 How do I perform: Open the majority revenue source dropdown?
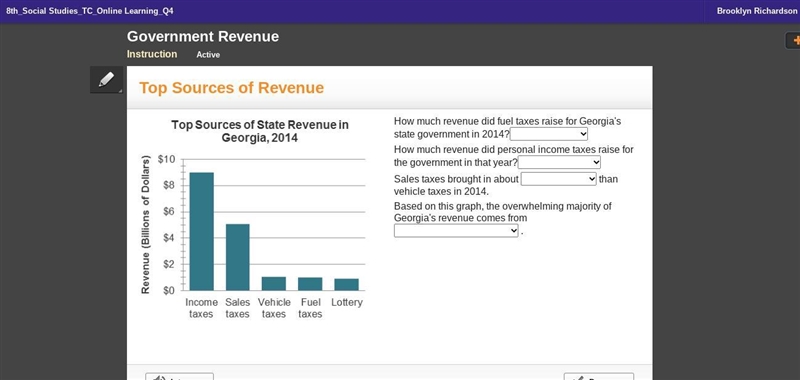pyautogui.click(x=456, y=231)
